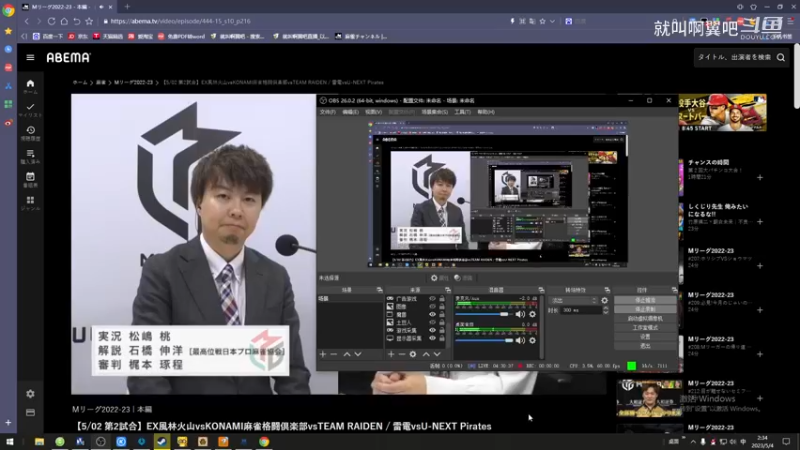800x450 pixels.
Task: Lock the 窗口 source
Action: point(442,315)
